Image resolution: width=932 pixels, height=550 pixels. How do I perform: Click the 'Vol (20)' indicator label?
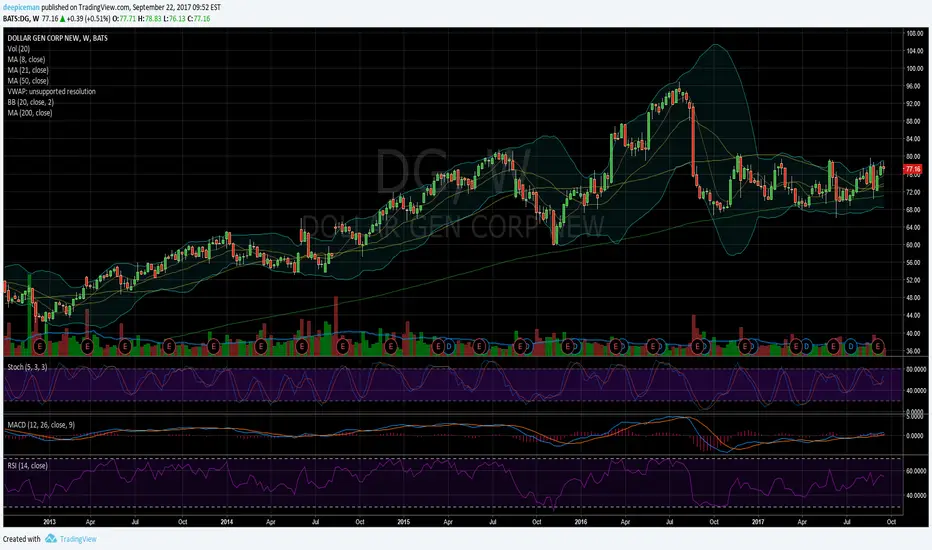point(18,49)
